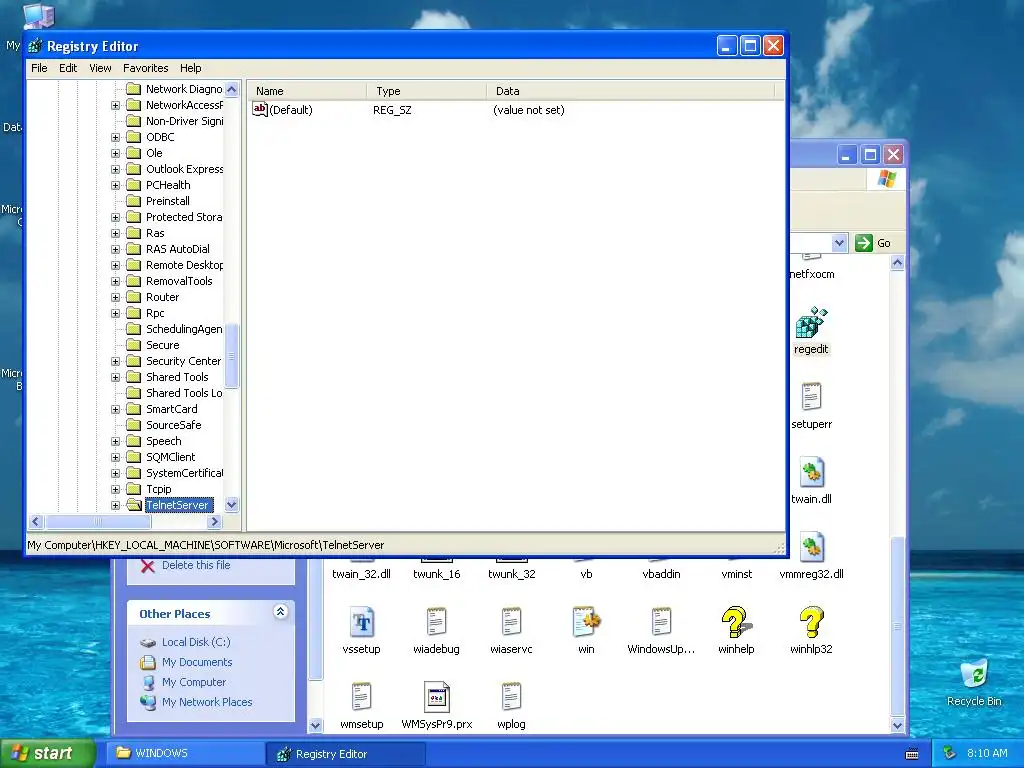Select the RemovalTools registry key

tap(179, 281)
